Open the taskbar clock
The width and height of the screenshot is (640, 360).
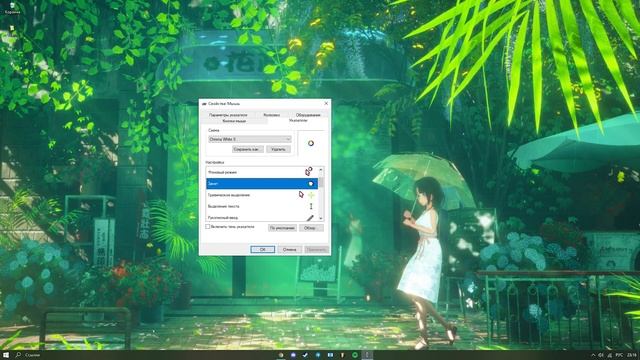632,355
